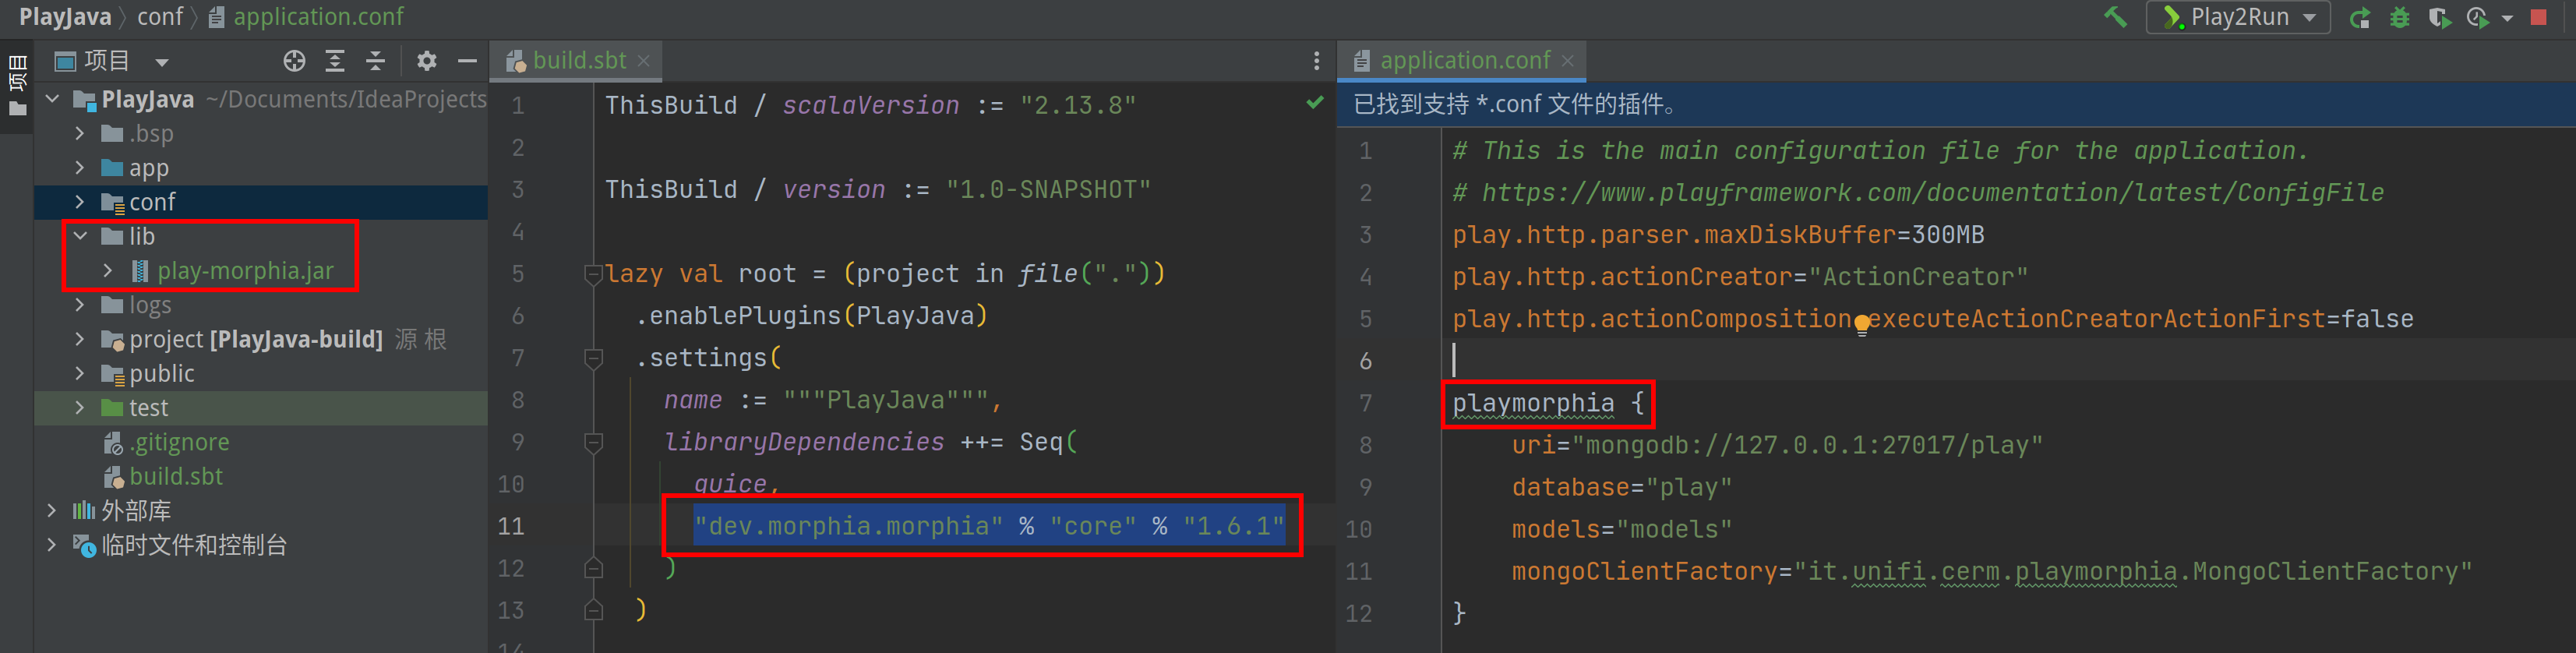Place cursor on empty line 6 in application.conf
The height and width of the screenshot is (653, 2576).
coord(2008,360)
